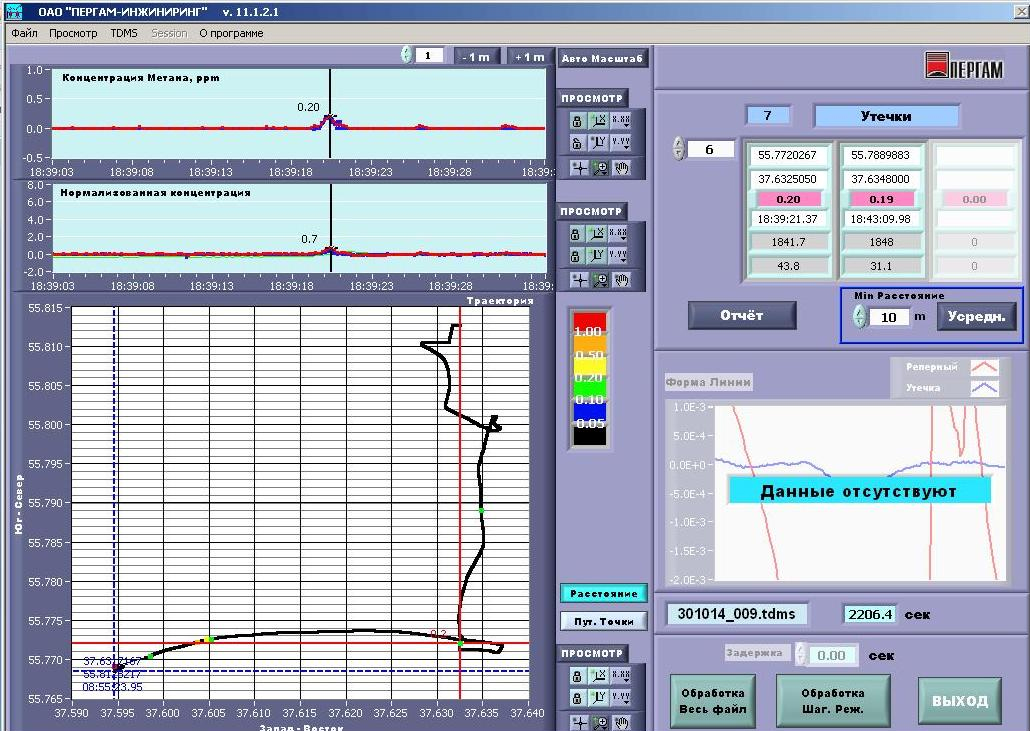Viewport: 1030px width, 731px height.
Task: Click the Авто Масштаб button
Action: pos(602,58)
